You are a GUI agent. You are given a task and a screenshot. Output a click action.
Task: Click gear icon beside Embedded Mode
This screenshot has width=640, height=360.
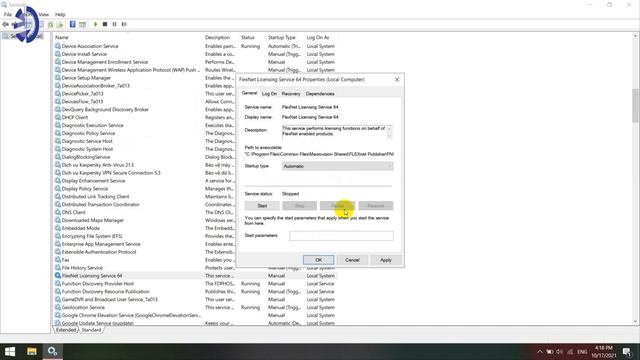[x=58, y=228]
